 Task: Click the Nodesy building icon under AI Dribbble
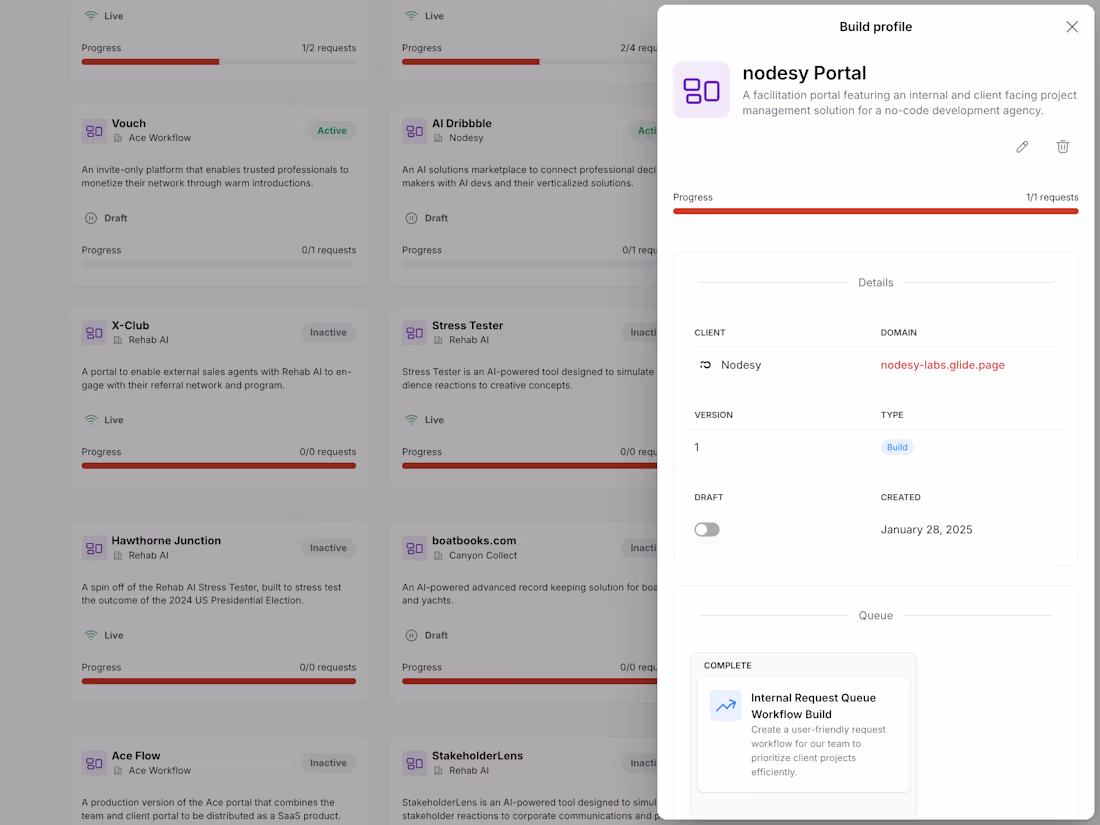[438, 138]
